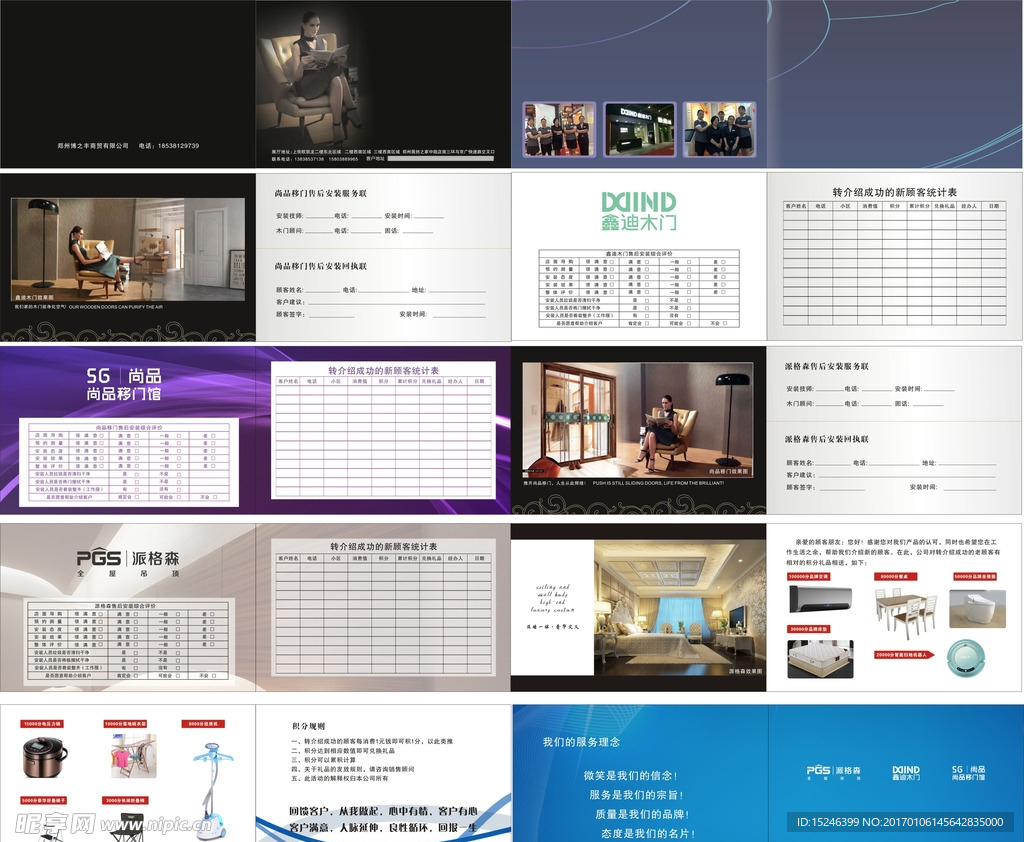Viewport: 1024px width, 842px height.
Task: Click the 尚品移门售后安装服务联 heading
Action: pos(321,193)
